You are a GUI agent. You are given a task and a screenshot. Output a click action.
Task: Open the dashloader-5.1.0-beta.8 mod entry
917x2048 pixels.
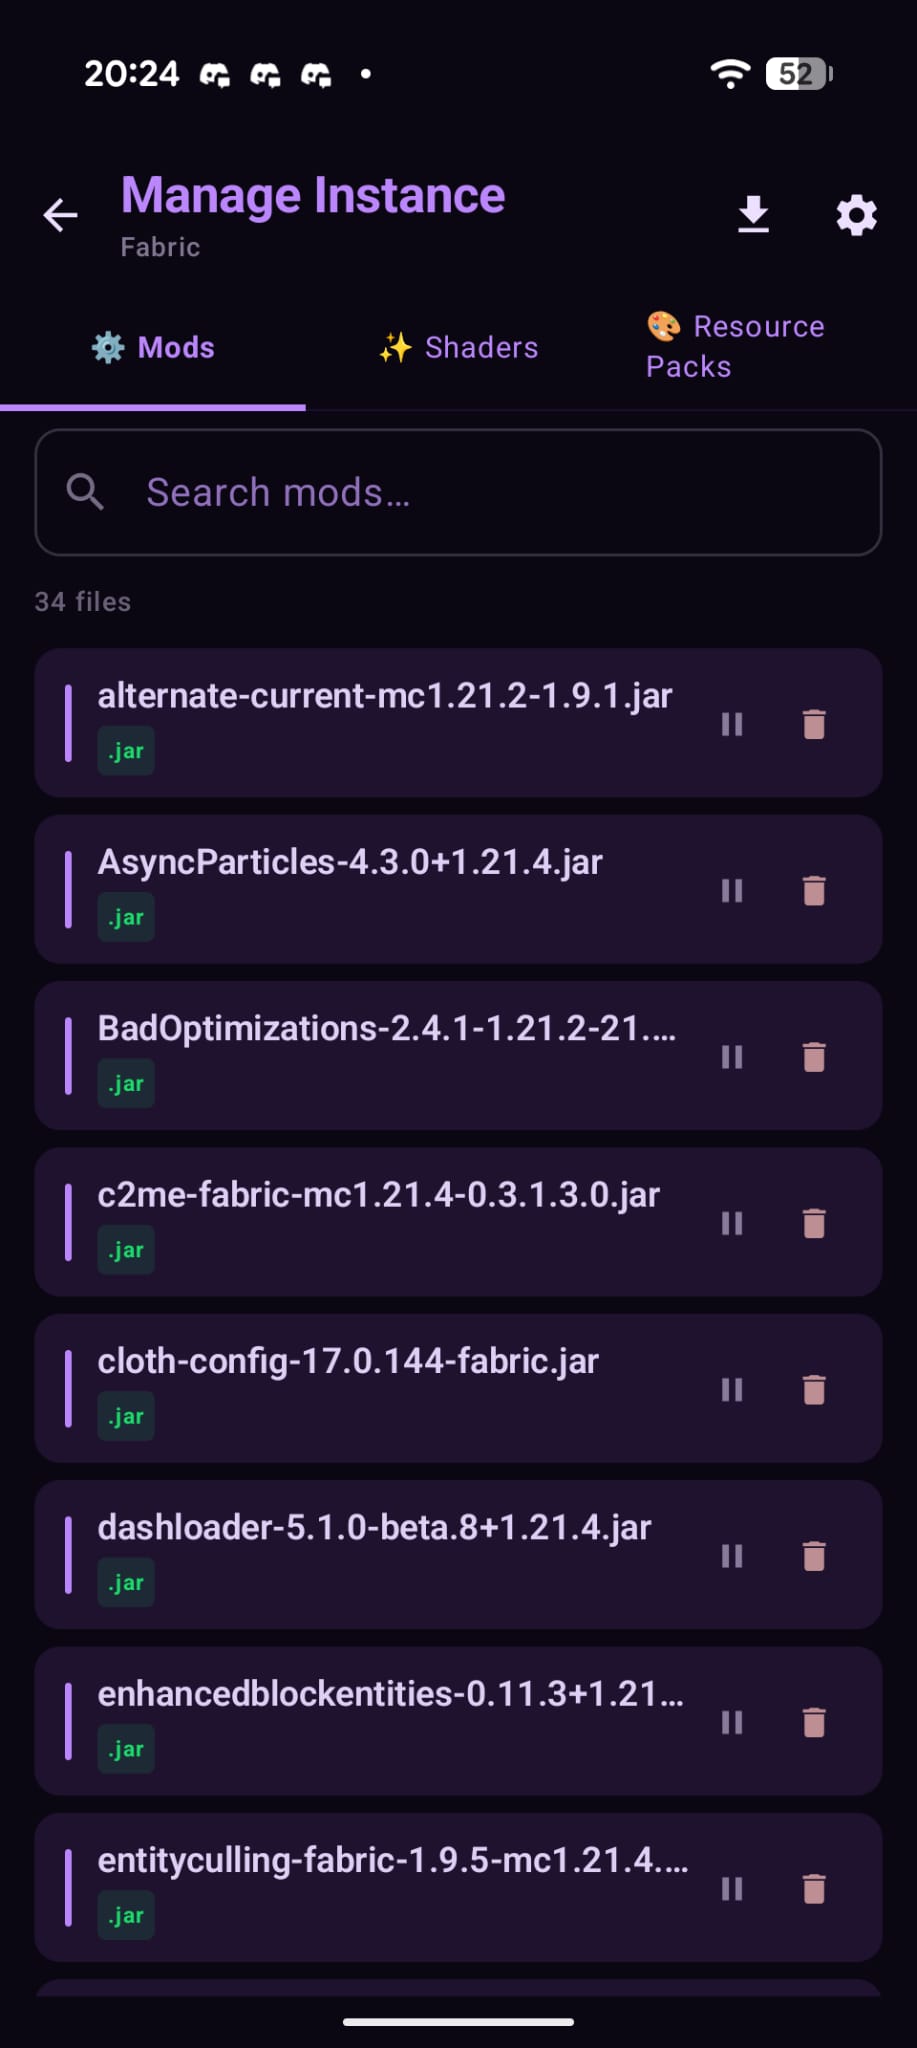coord(375,1529)
